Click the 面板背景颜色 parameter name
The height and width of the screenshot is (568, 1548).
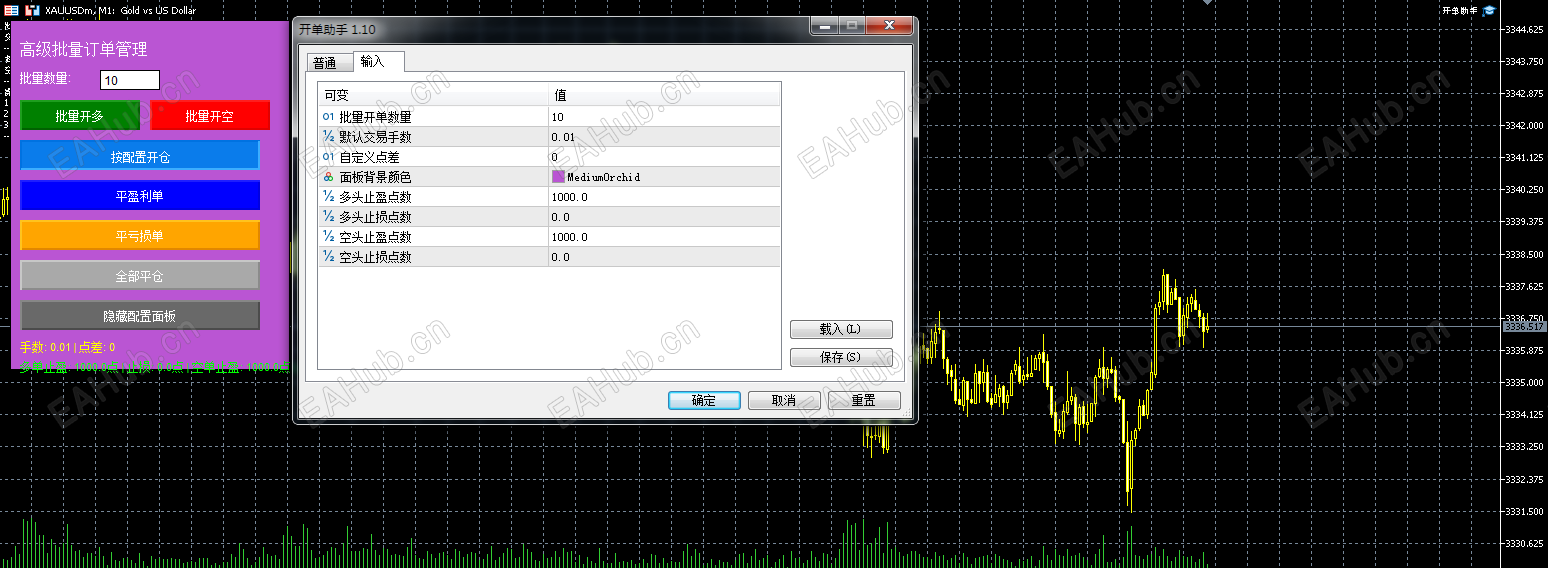point(376,177)
